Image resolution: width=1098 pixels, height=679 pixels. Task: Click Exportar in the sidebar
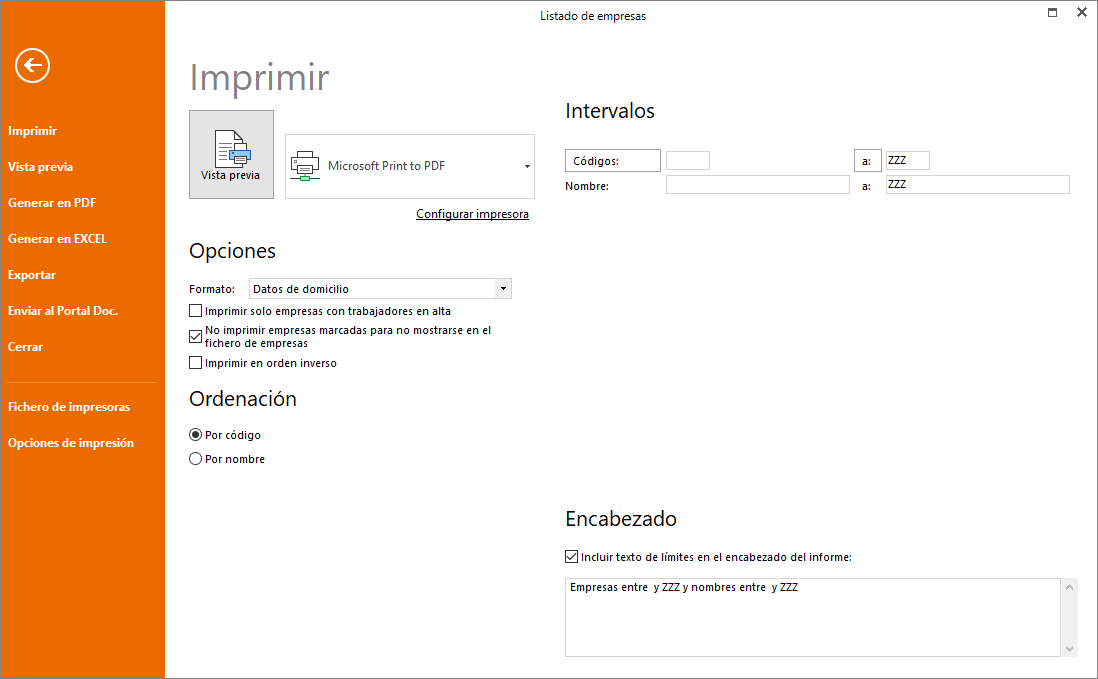32,275
